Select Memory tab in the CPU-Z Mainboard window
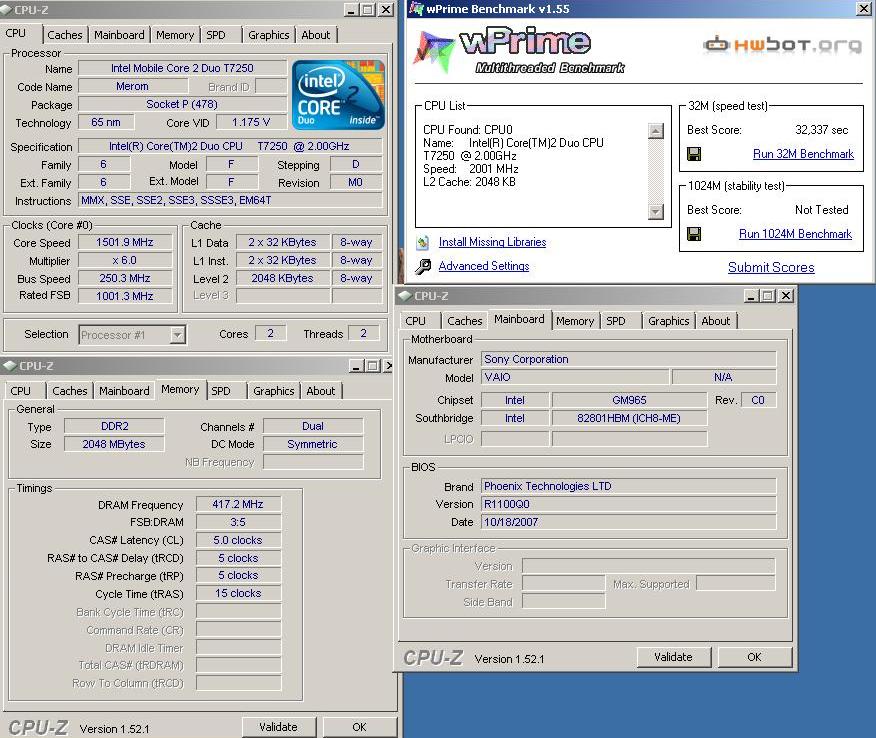 point(575,321)
